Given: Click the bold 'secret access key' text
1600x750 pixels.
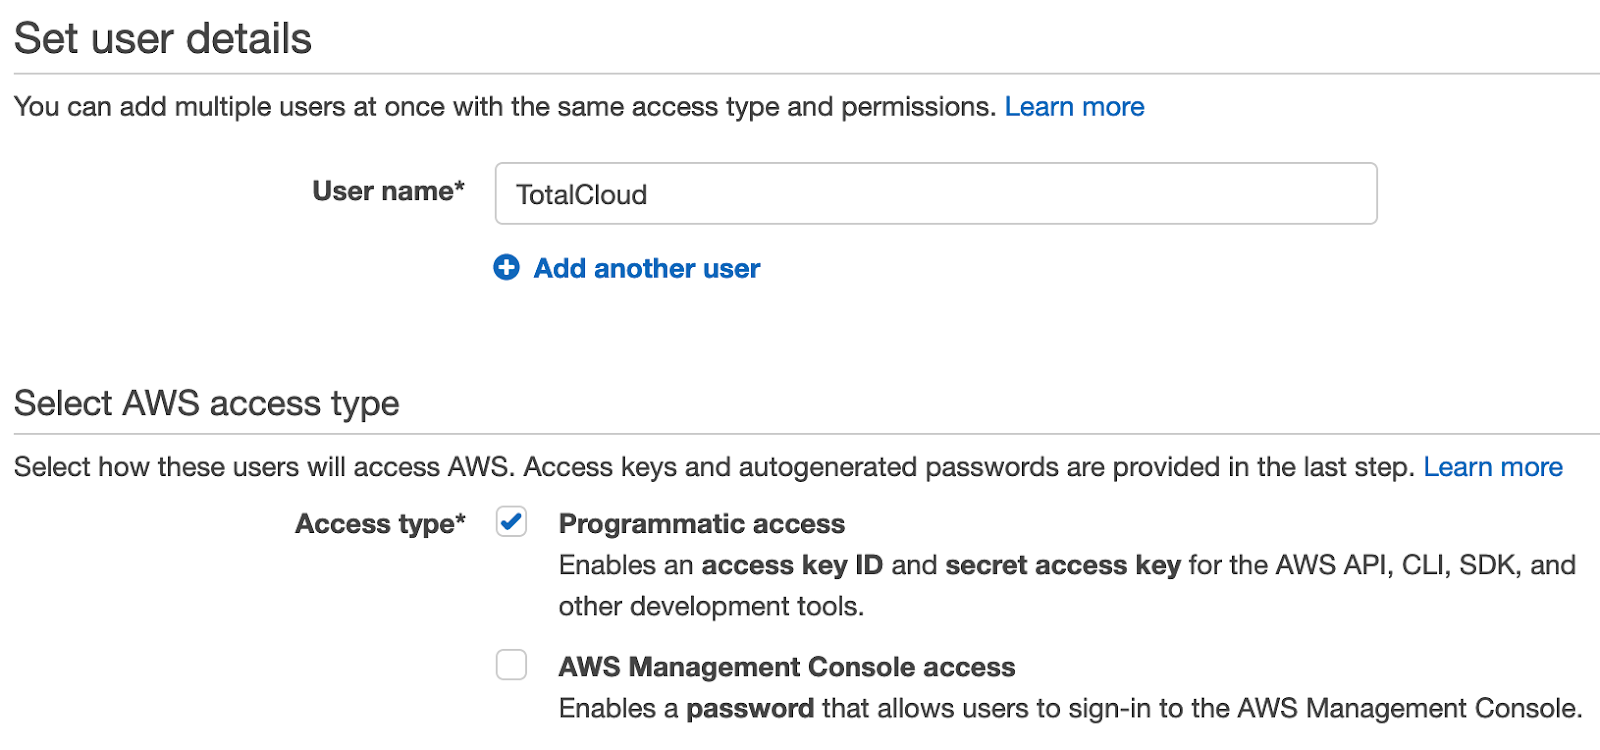Looking at the screenshot, I should pos(1062,565).
